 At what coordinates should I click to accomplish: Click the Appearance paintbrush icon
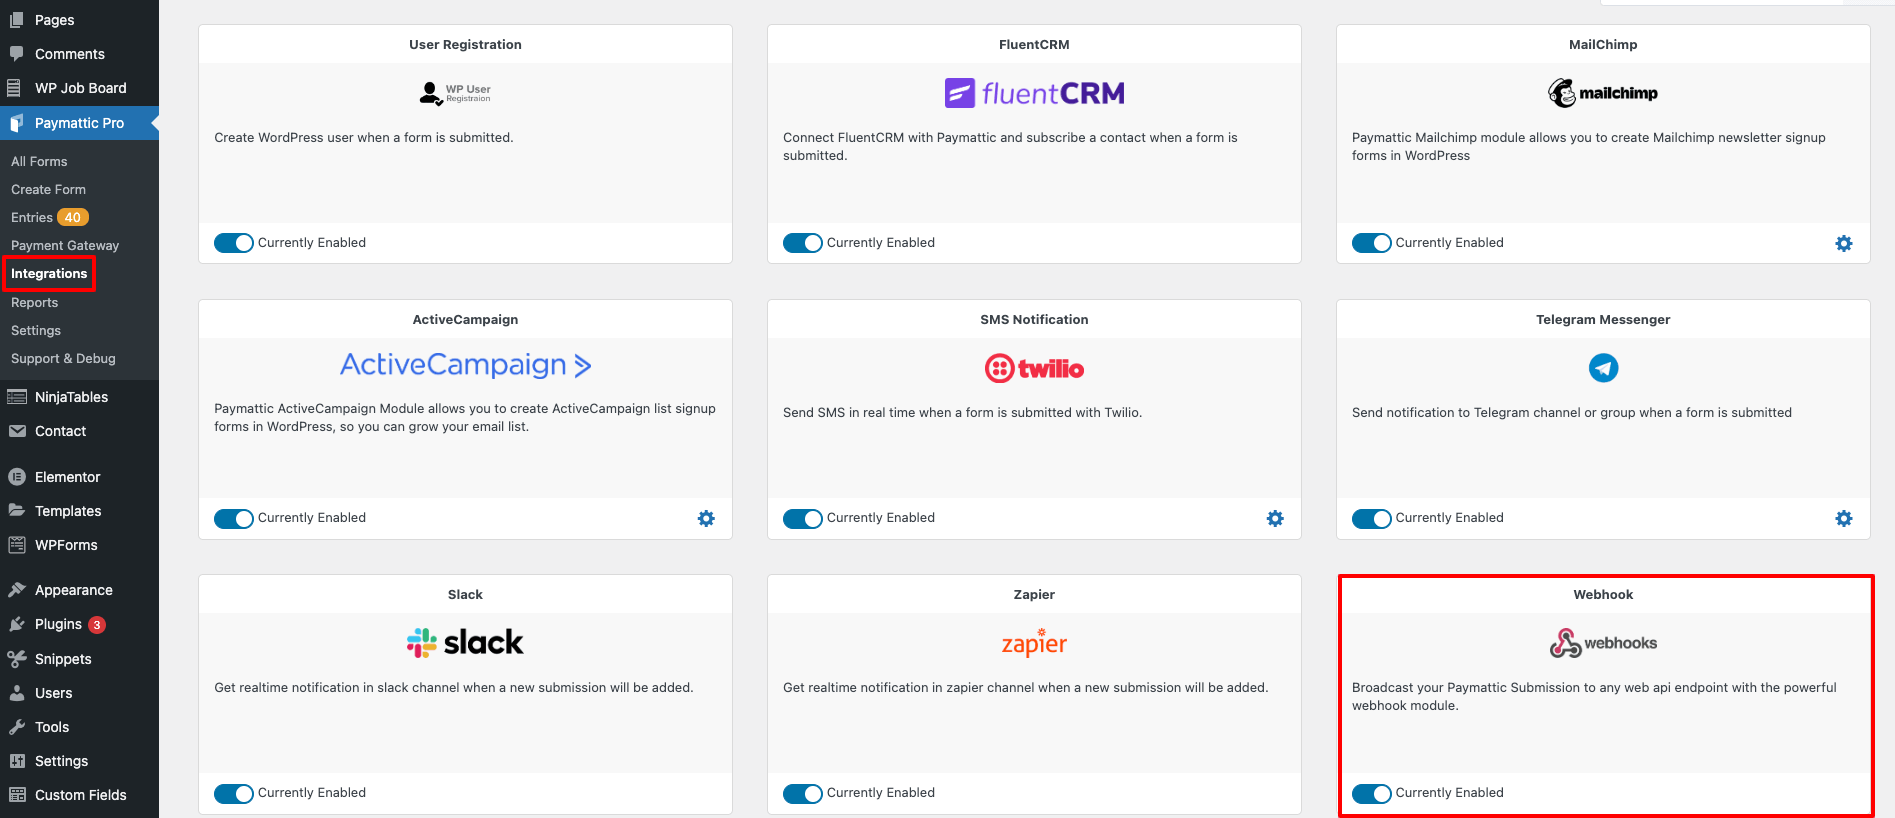(x=17, y=590)
